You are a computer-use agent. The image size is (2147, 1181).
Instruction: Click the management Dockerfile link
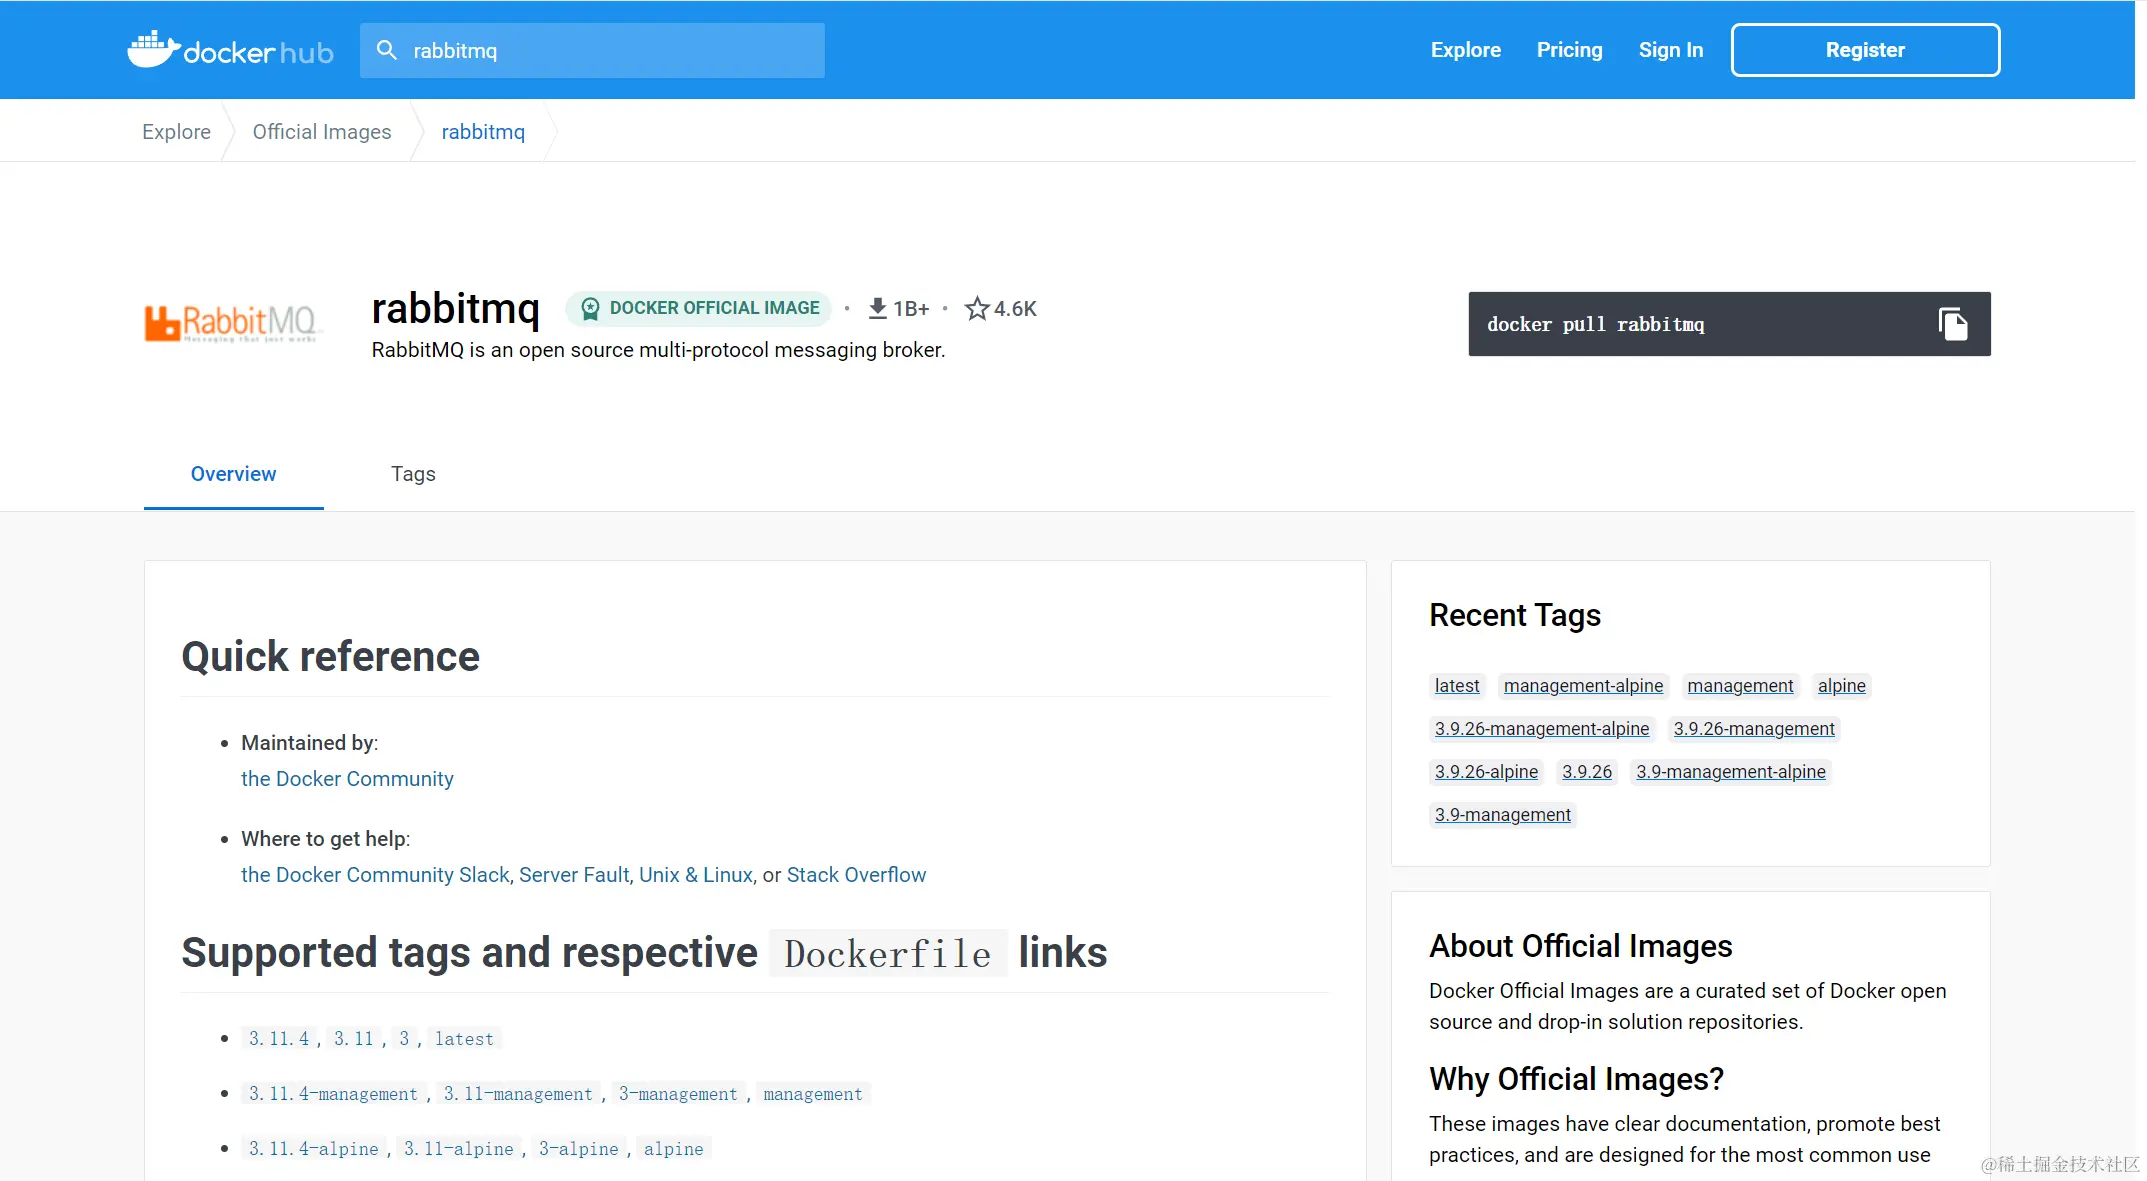tap(813, 1094)
